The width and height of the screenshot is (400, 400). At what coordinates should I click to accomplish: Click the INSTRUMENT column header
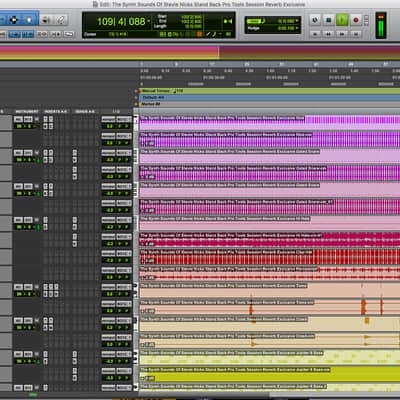pos(27,111)
